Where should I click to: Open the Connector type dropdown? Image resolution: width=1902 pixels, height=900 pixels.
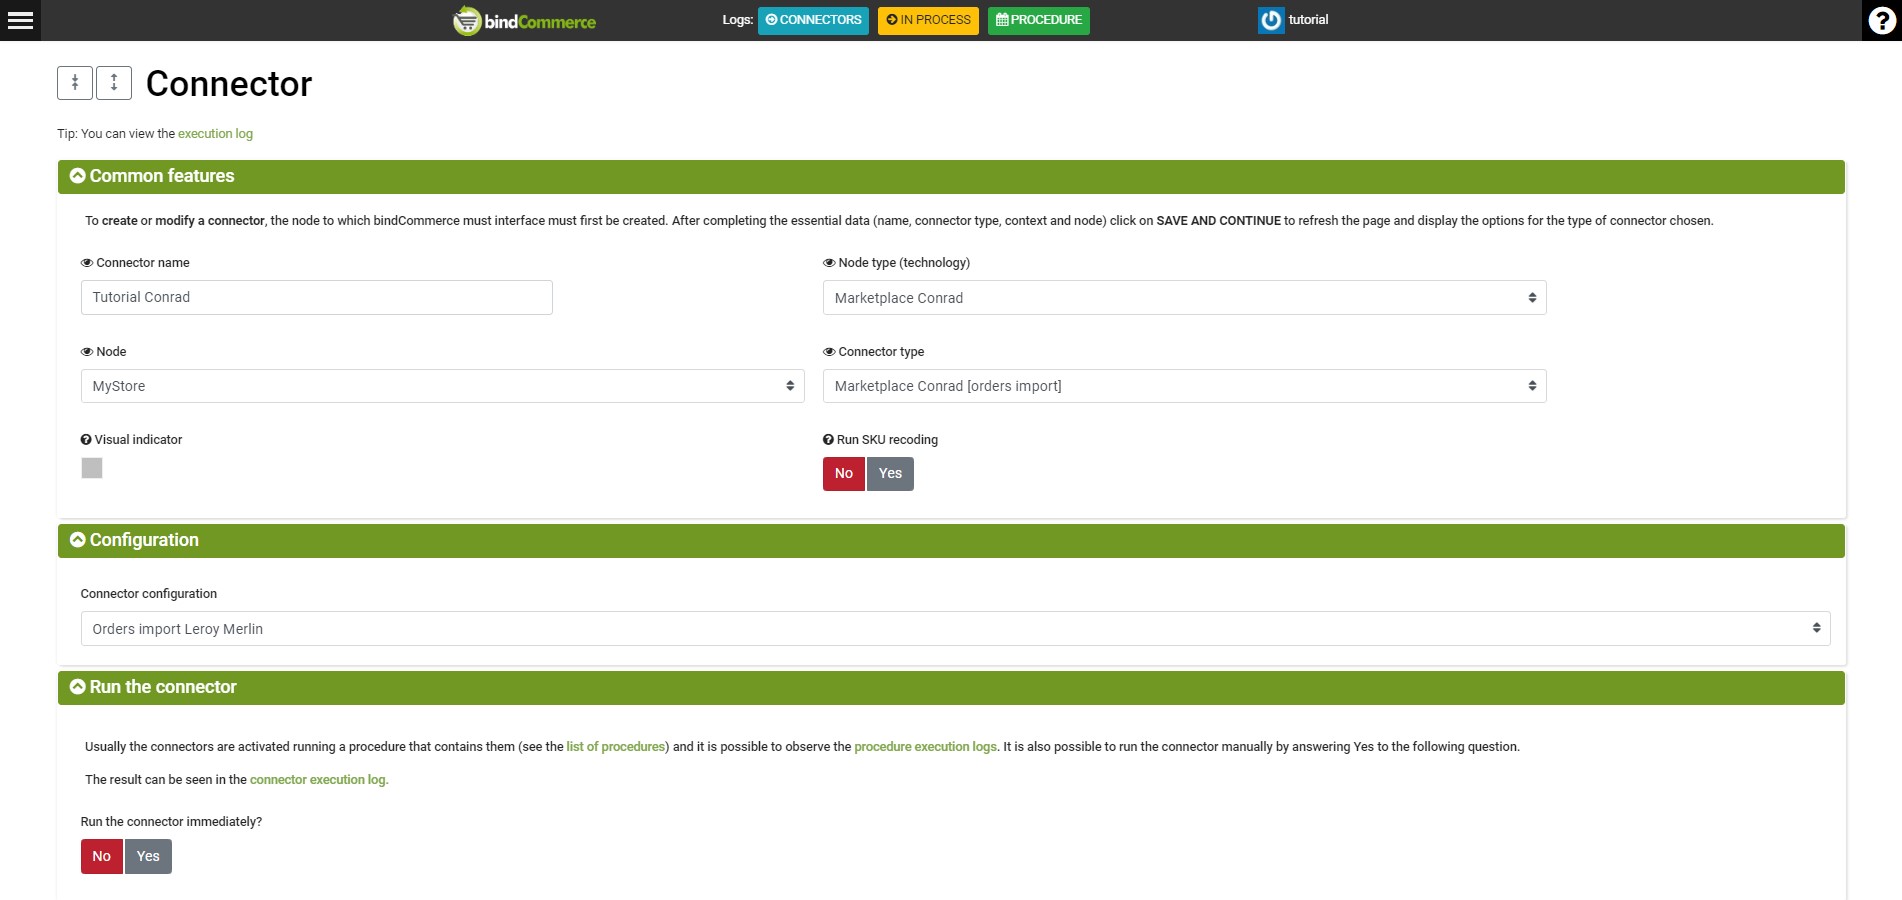click(x=1184, y=386)
